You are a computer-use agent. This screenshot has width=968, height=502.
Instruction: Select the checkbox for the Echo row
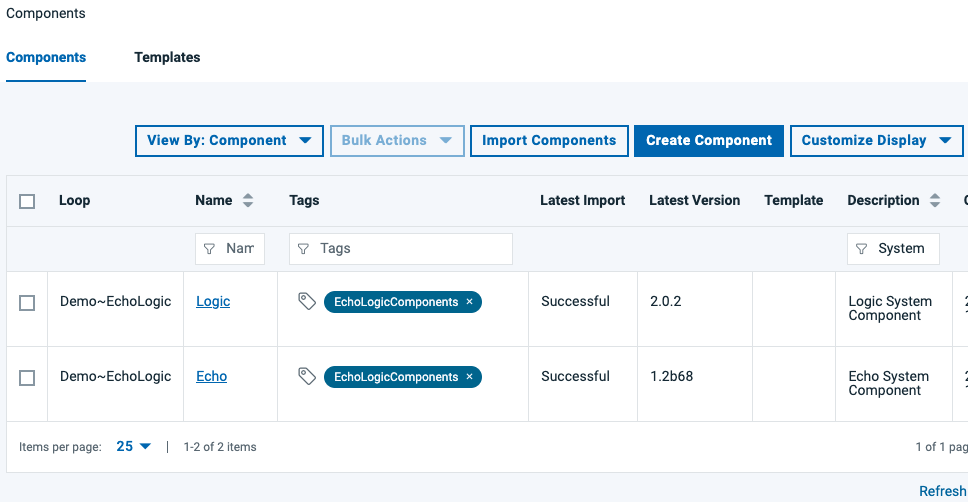point(27,377)
